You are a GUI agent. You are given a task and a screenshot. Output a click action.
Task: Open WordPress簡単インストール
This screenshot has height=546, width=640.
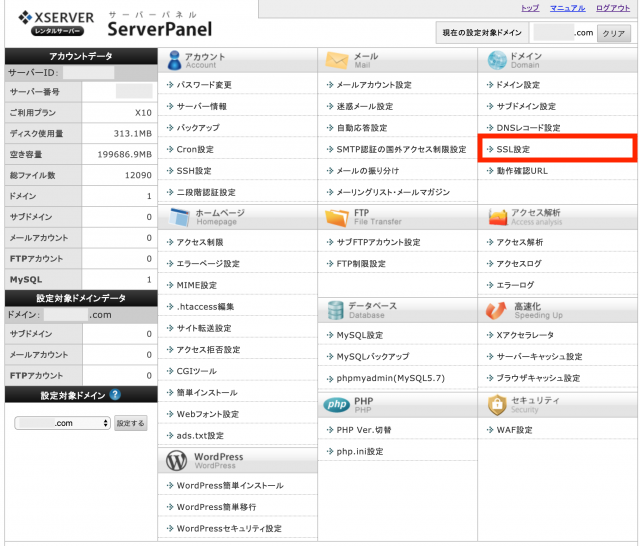(x=230, y=486)
